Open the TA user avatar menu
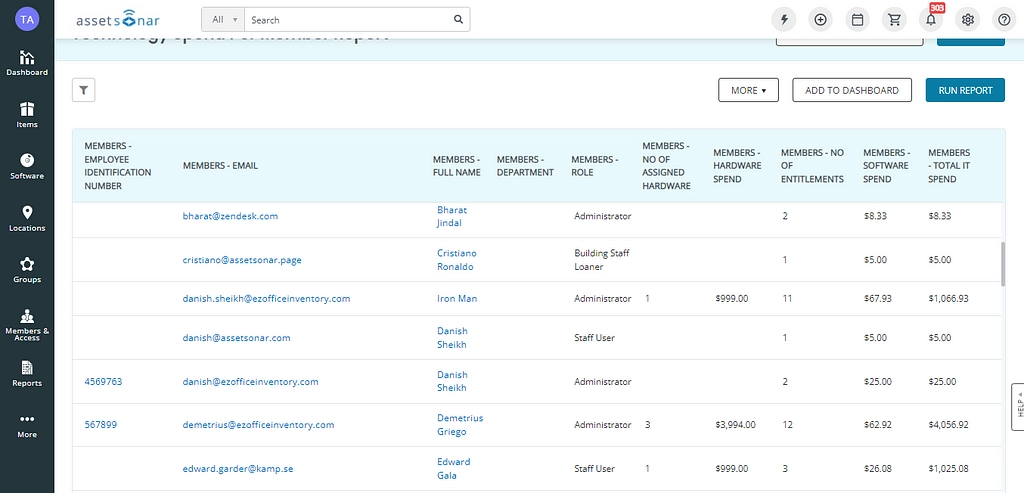The width and height of the screenshot is (1024, 493). pyautogui.click(x=27, y=19)
